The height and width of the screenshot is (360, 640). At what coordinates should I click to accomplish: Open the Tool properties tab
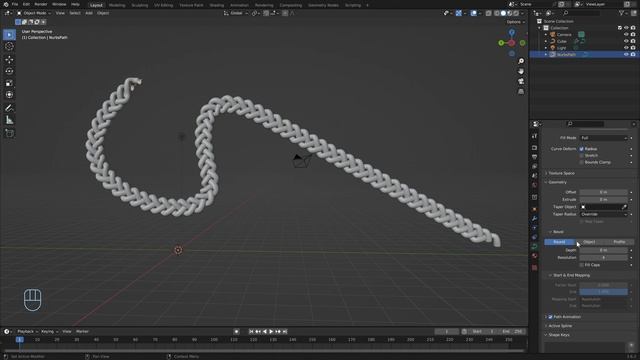534,136
